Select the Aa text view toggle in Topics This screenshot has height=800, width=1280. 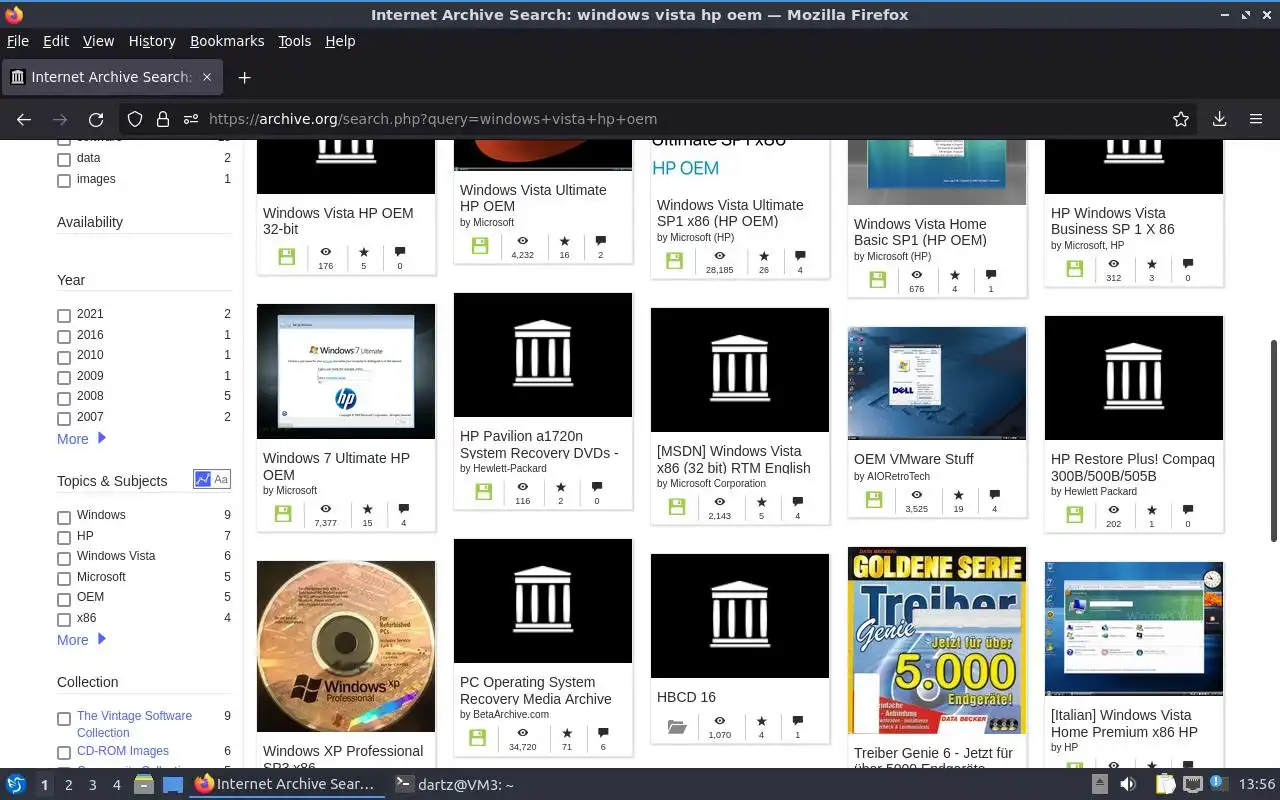pyautogui.click(x=221, y=480)
